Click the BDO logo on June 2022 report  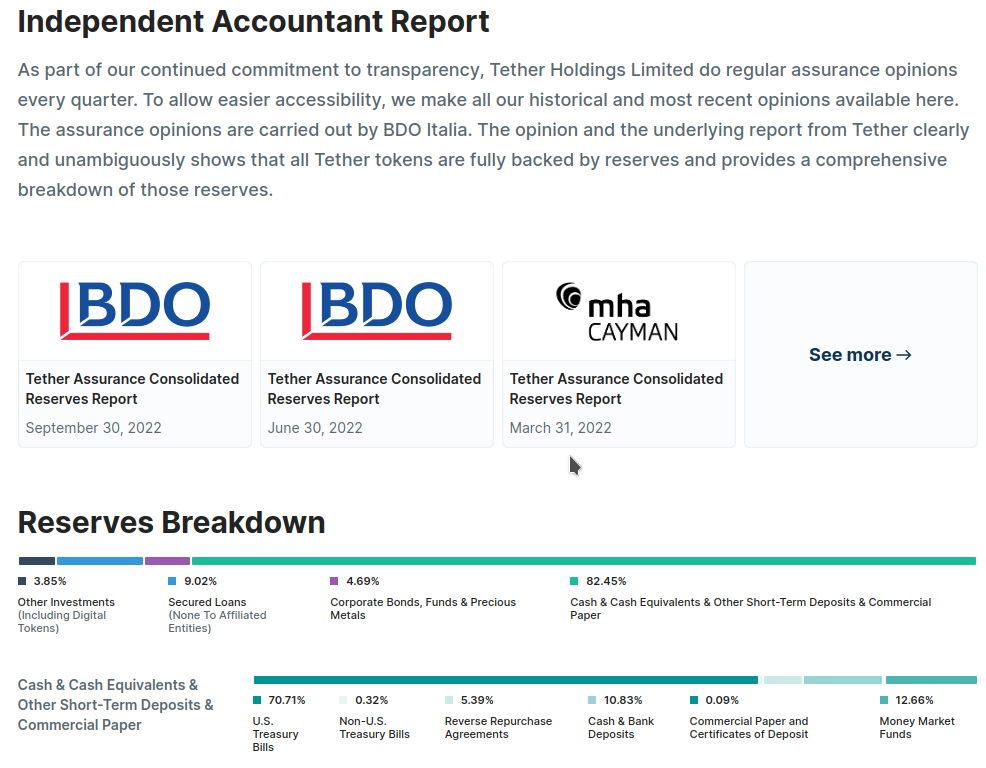(x=377, y=310)
